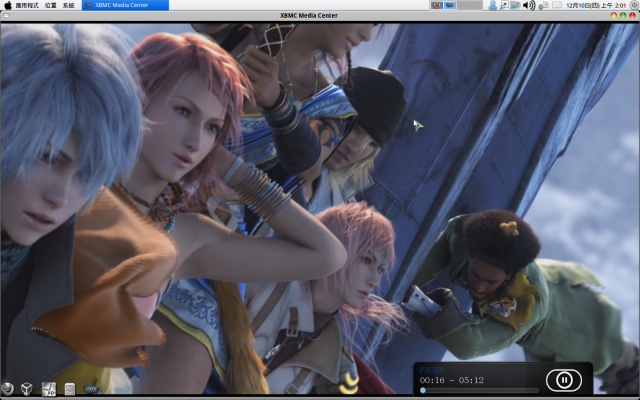Click the XBMC logo icon in dock

tap(91, 389)
